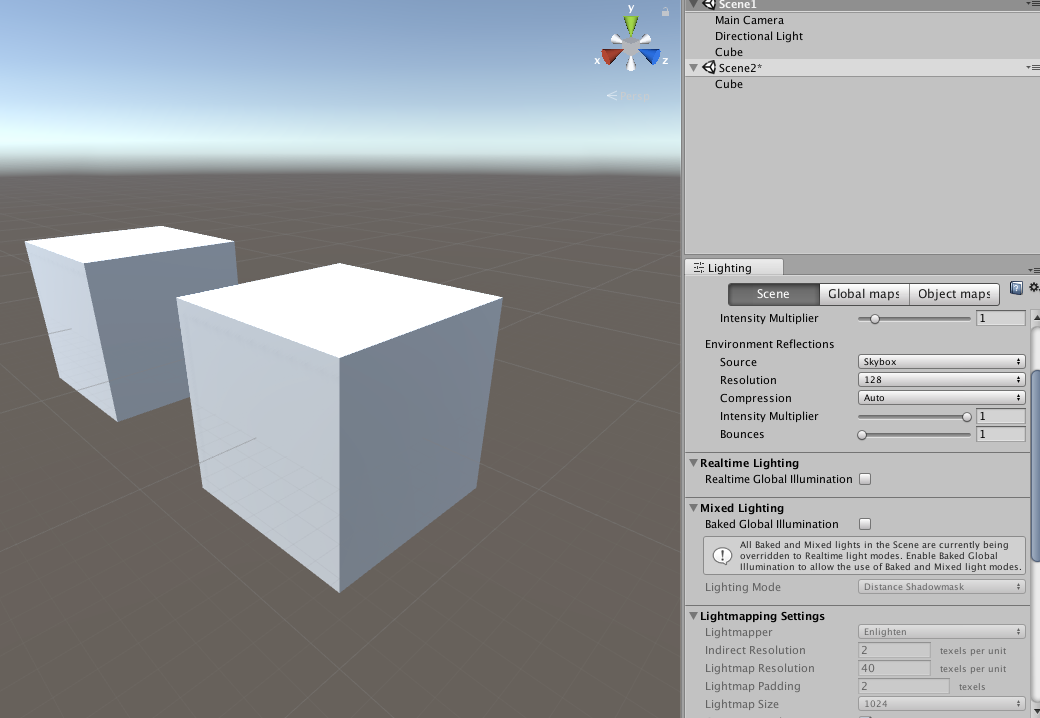This screenshot has width=1040, height=718.
Task: Adjust the Bounces slider
Action: click(x=914, y=435)
